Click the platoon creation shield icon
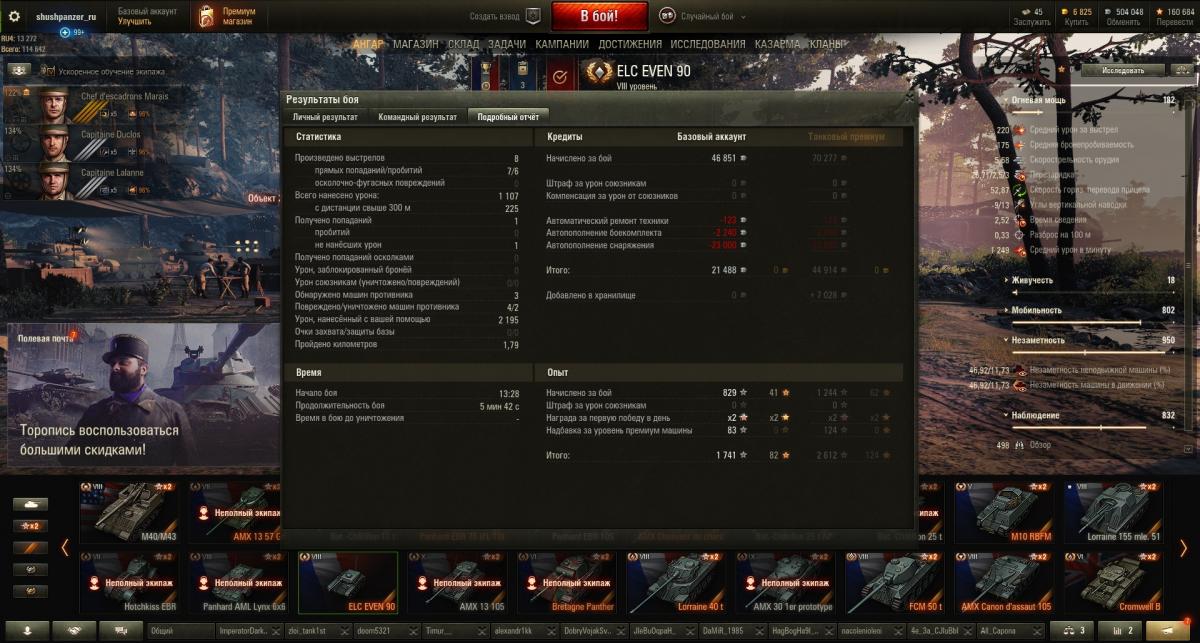 [x=533, y=16]
